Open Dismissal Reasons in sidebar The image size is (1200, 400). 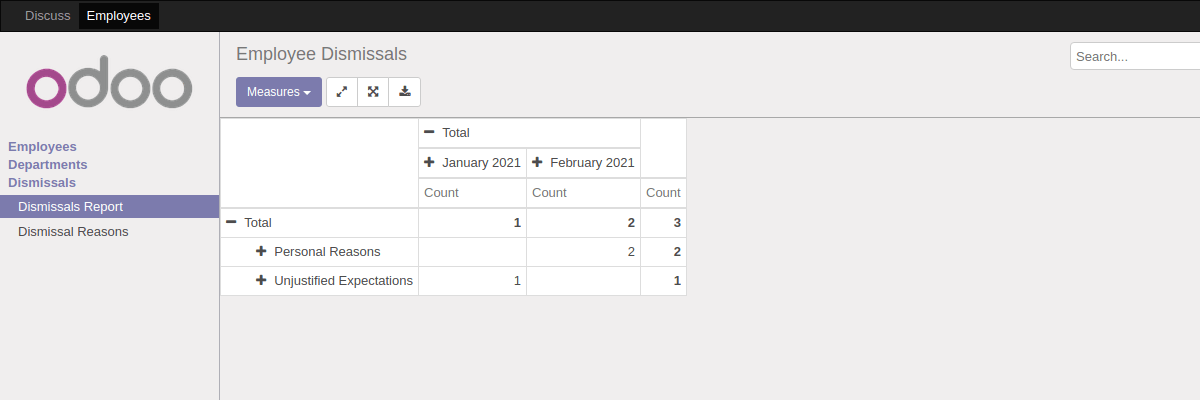click(73, 232)
